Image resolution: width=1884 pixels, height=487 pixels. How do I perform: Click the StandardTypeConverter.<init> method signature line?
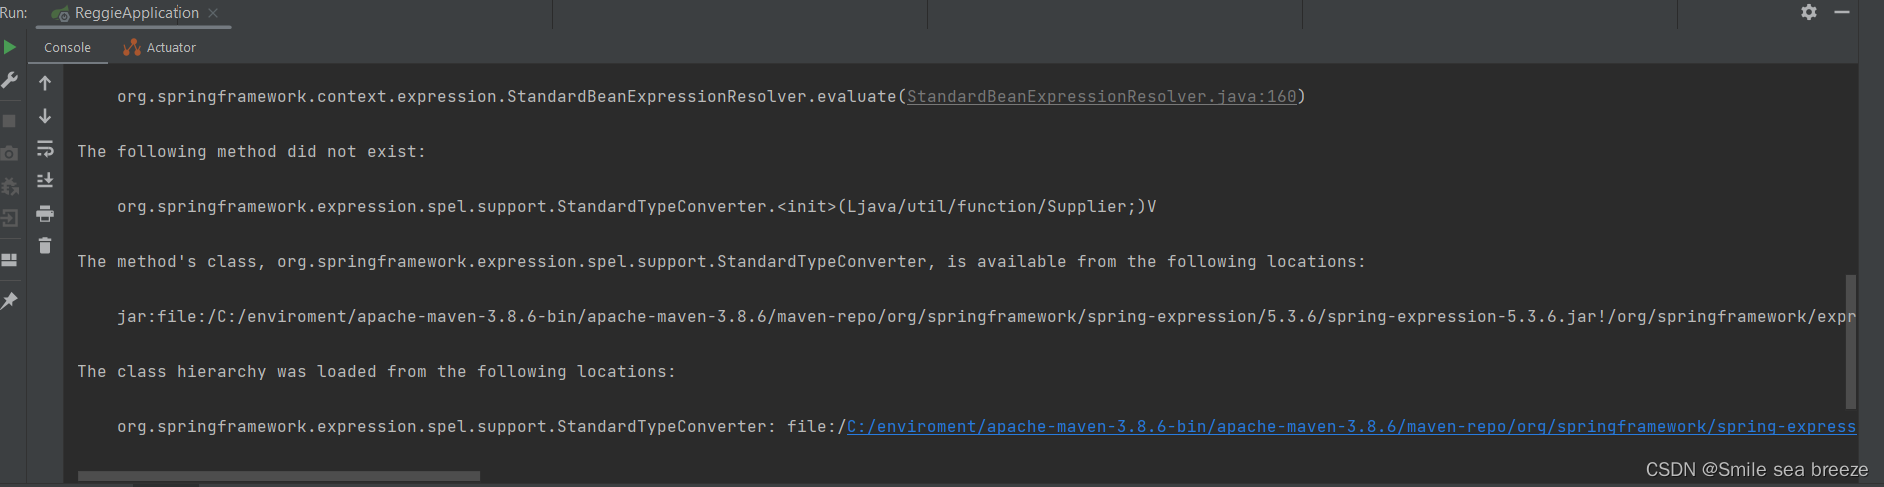point(637,206)
